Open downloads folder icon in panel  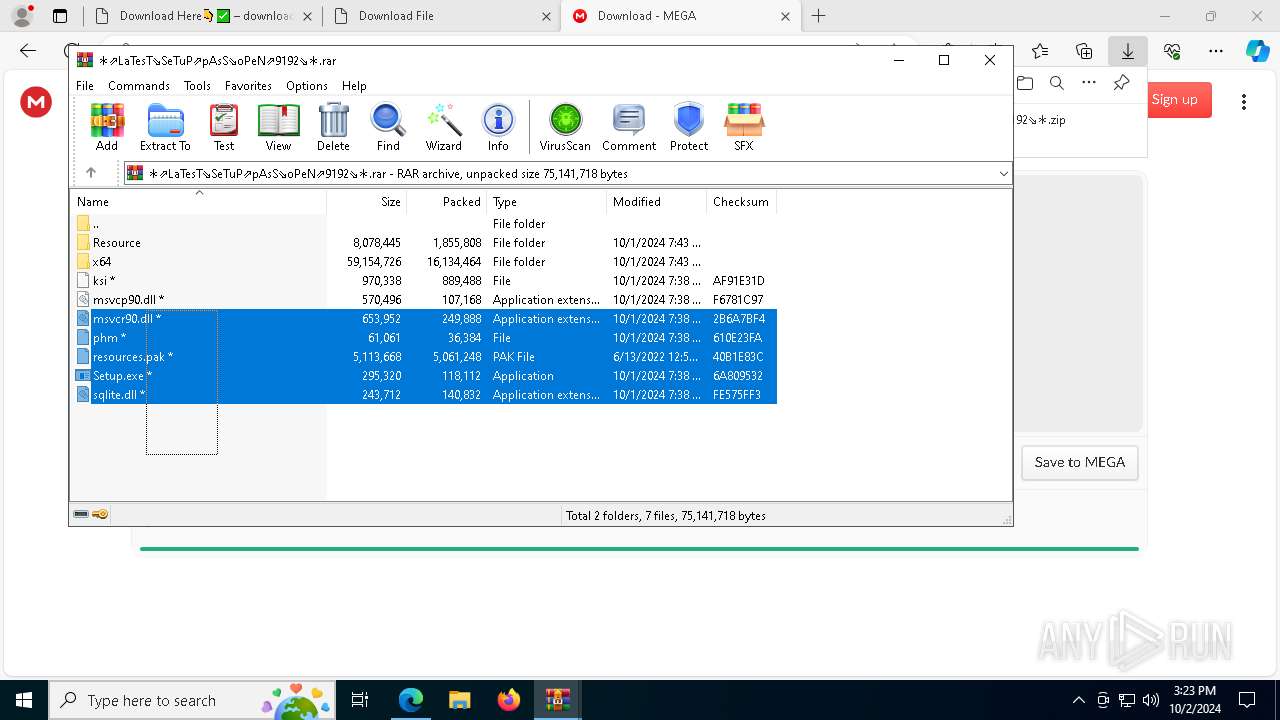pos(1025,83)
